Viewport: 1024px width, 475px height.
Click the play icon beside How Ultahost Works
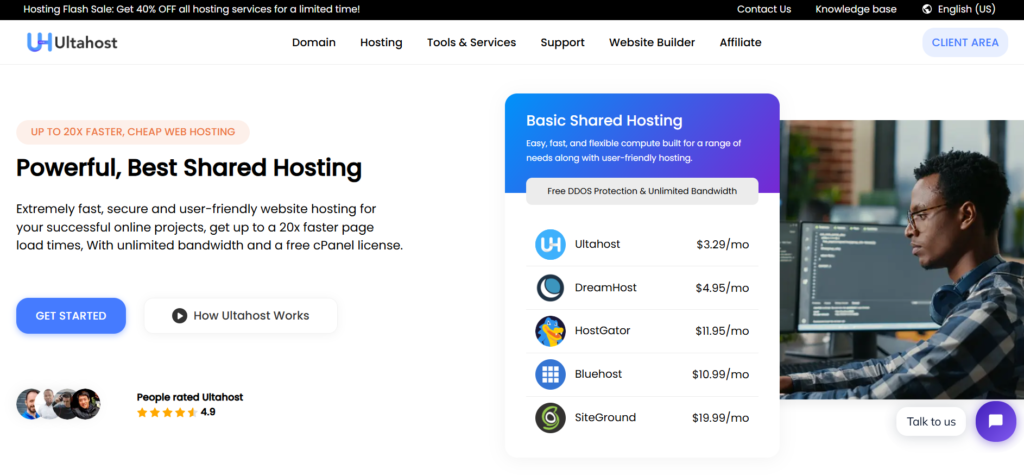click(x=179, y=316)
